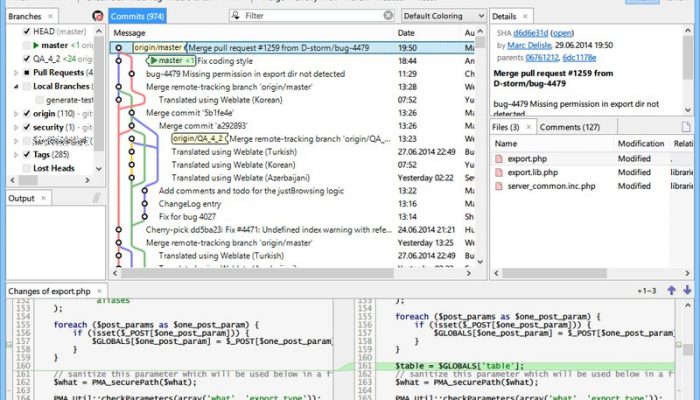Uncheck the HEAD (master) checkbox
Viewport: 700px width, 400px height.
point(27,31)
